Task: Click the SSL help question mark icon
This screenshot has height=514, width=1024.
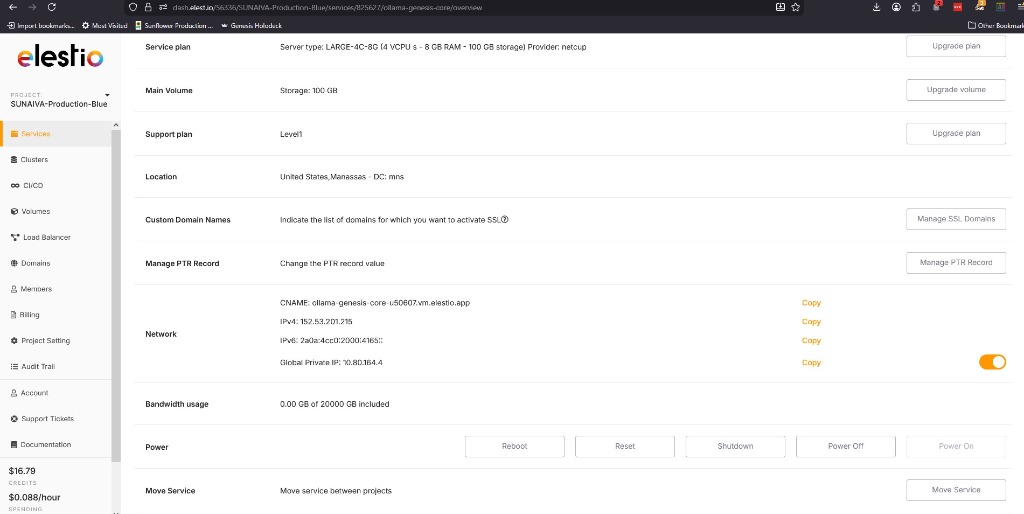Action: click(505, 220)
